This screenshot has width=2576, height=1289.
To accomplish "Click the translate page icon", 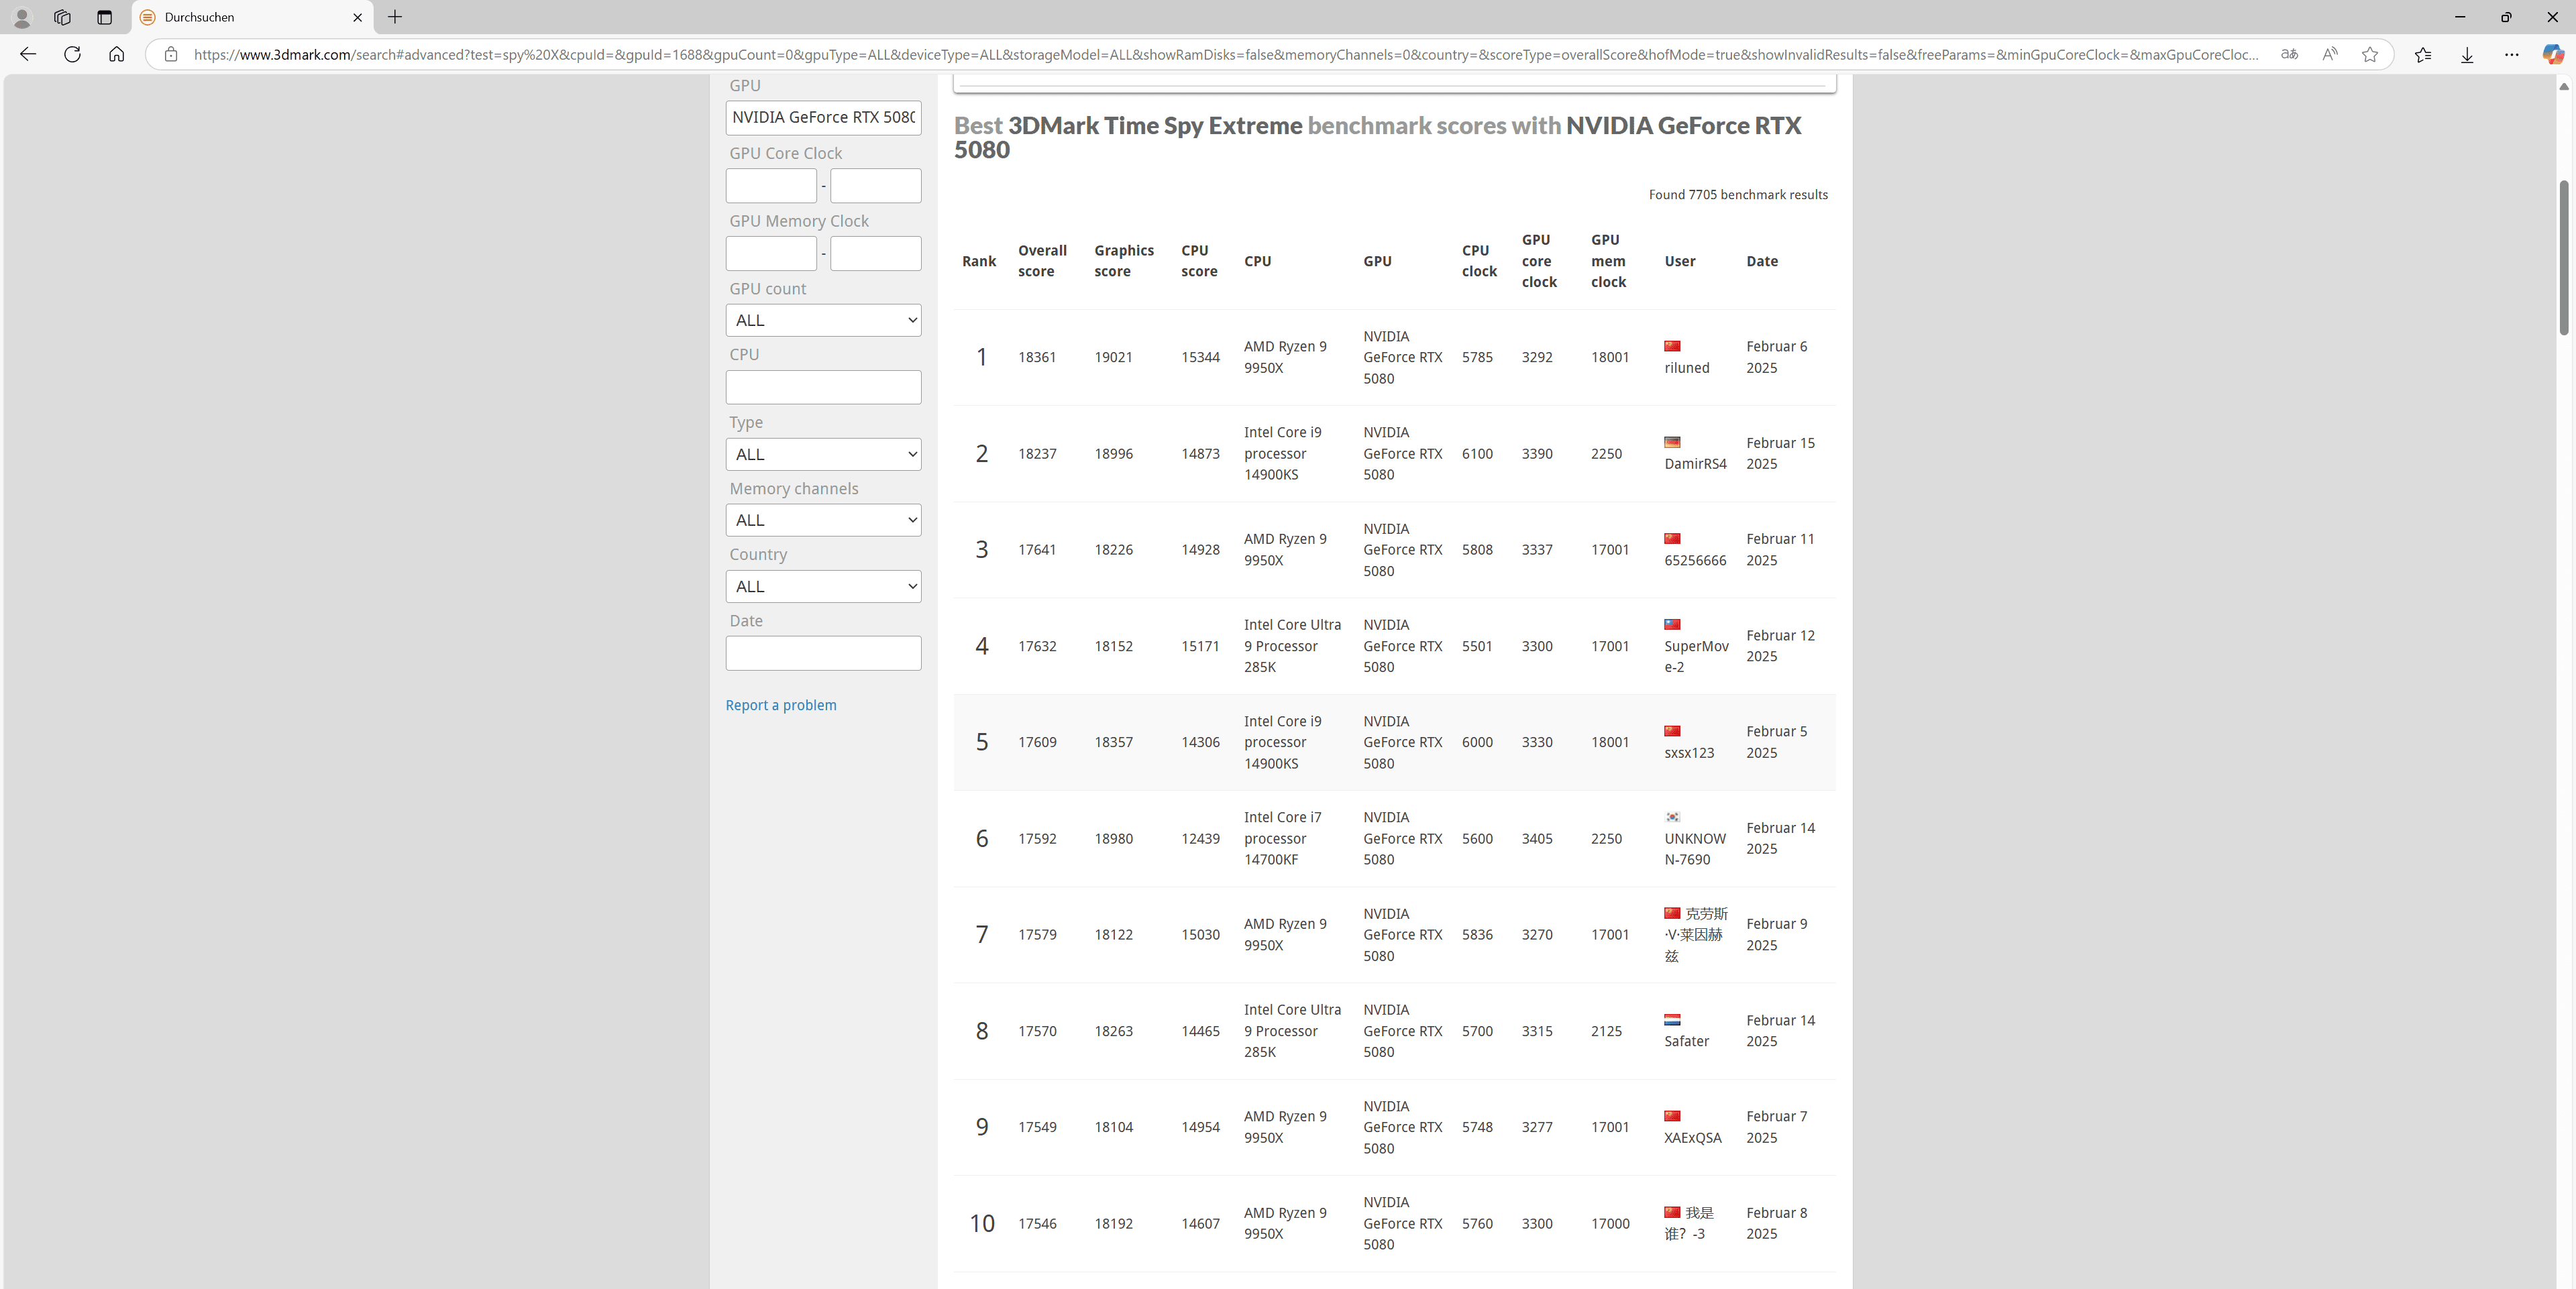I will tap(2289, 54).
